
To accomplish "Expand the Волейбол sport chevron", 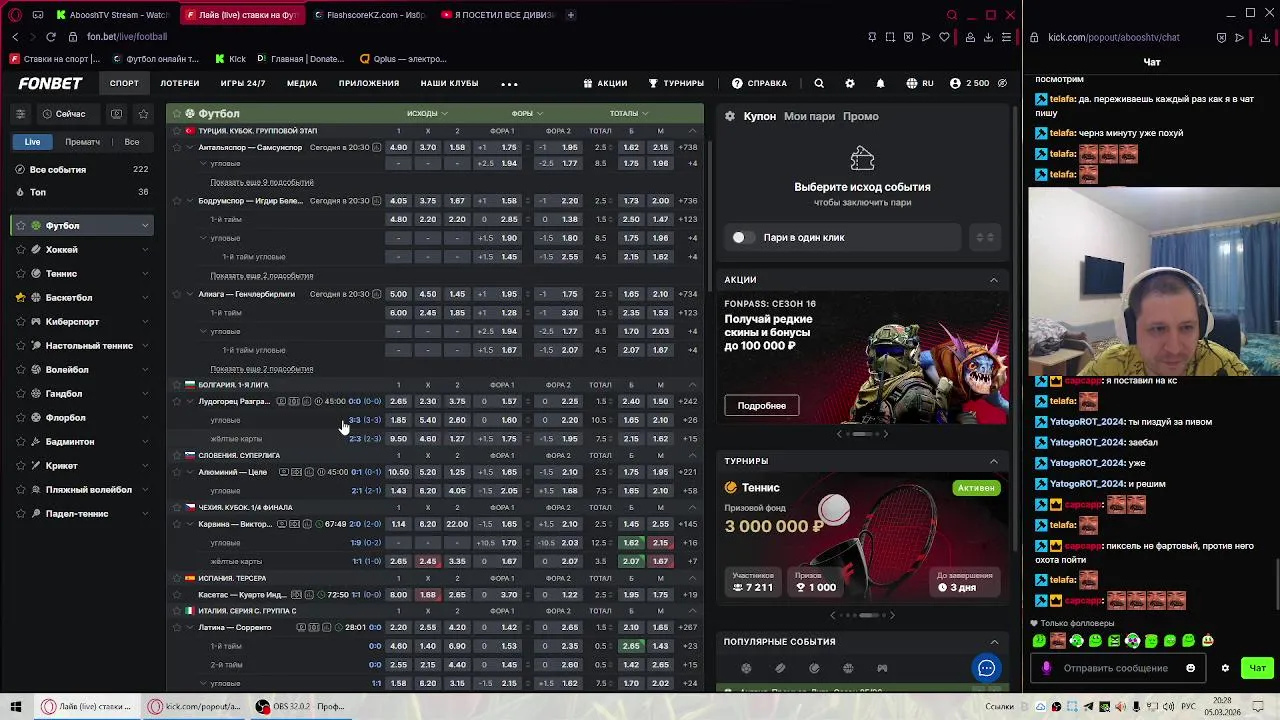I will [x=145, y=369].
